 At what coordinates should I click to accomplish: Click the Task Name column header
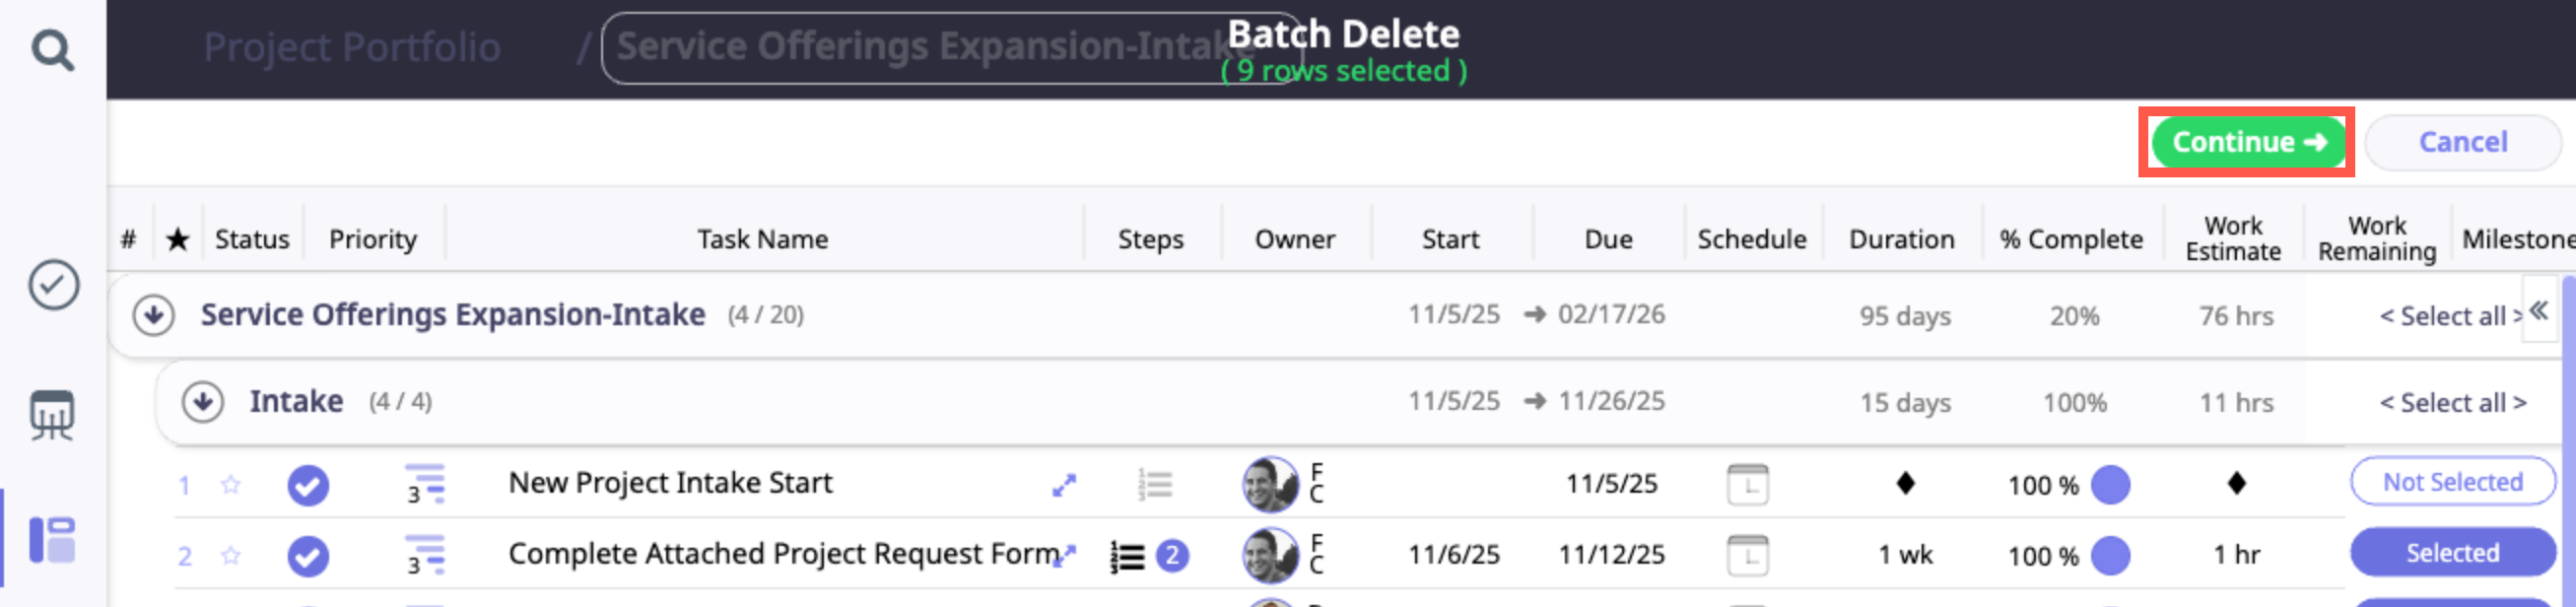(x=762, y=240)
